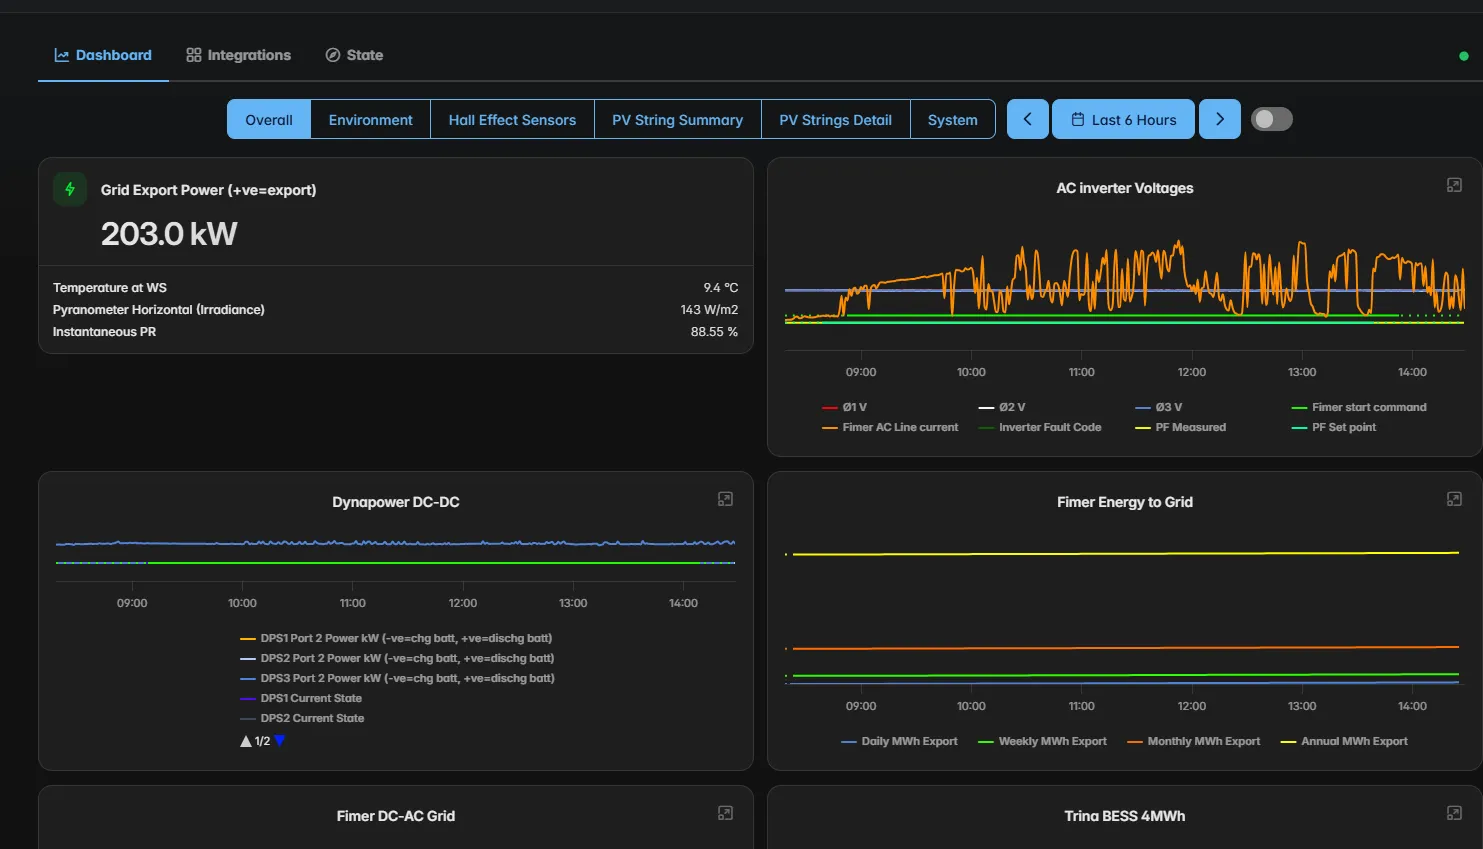The width and height of the screenshot is (1483, 849).
Task: Click the 143 W/m2 irradiance value
Action: (709, 310)
